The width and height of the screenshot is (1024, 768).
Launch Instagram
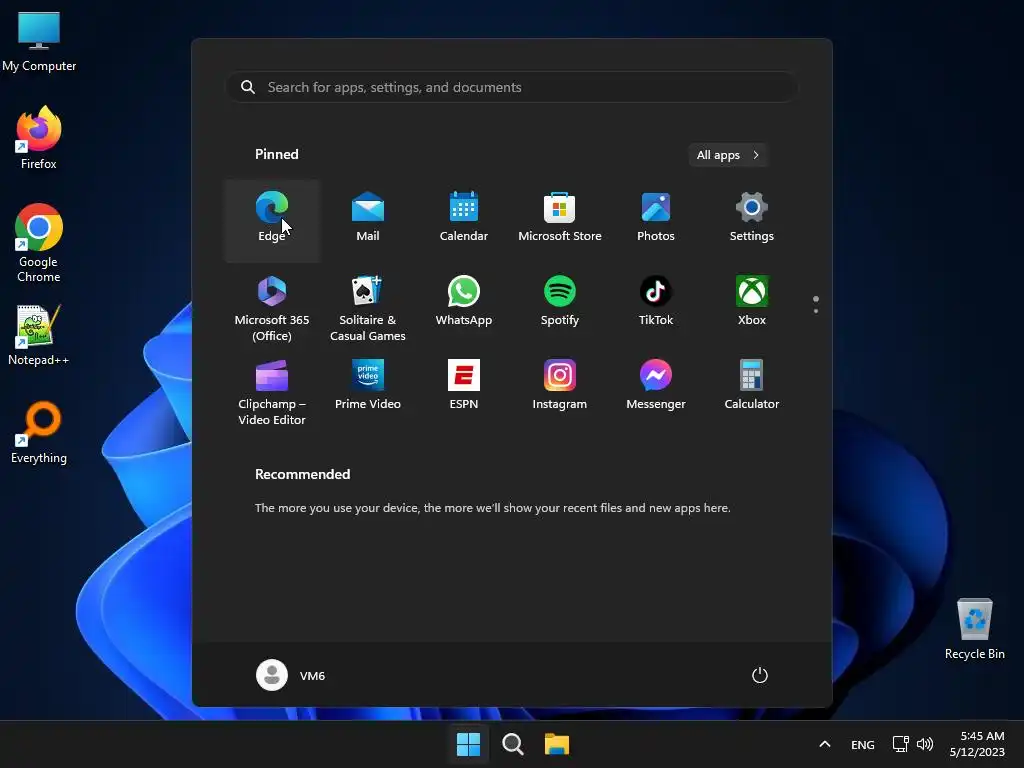[x=560, y=388]
